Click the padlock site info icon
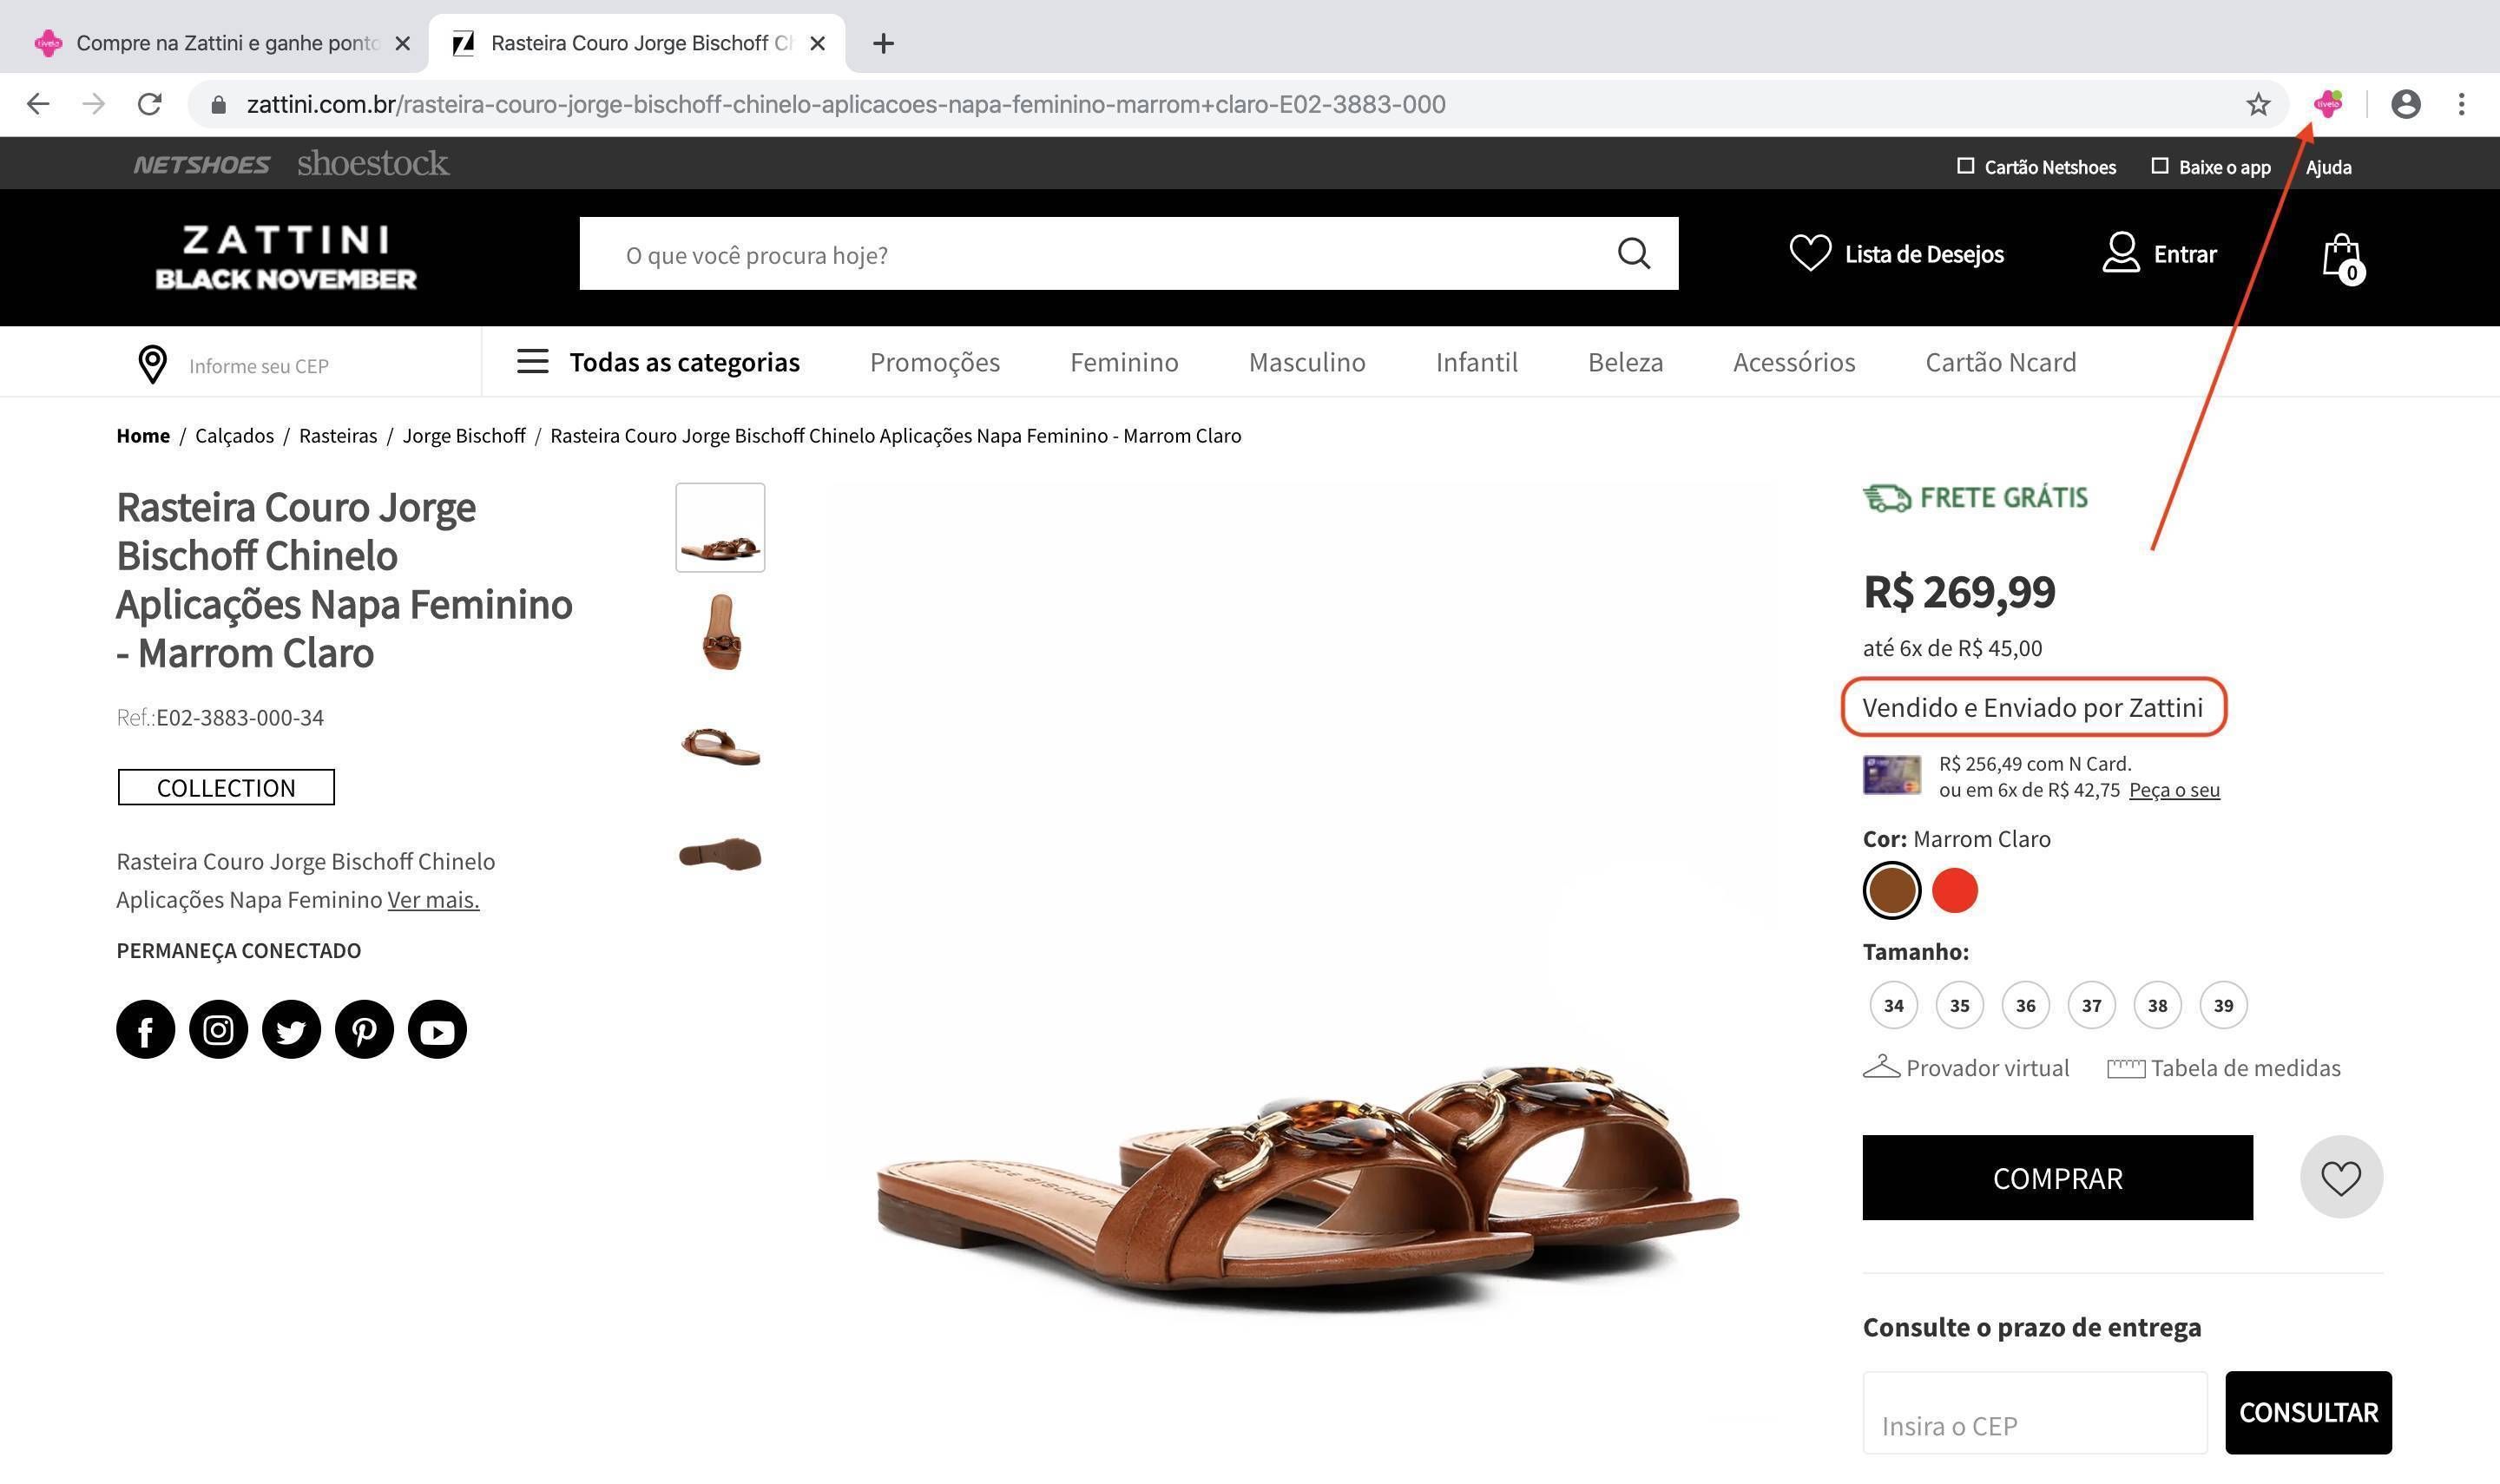 coord(219,104)
